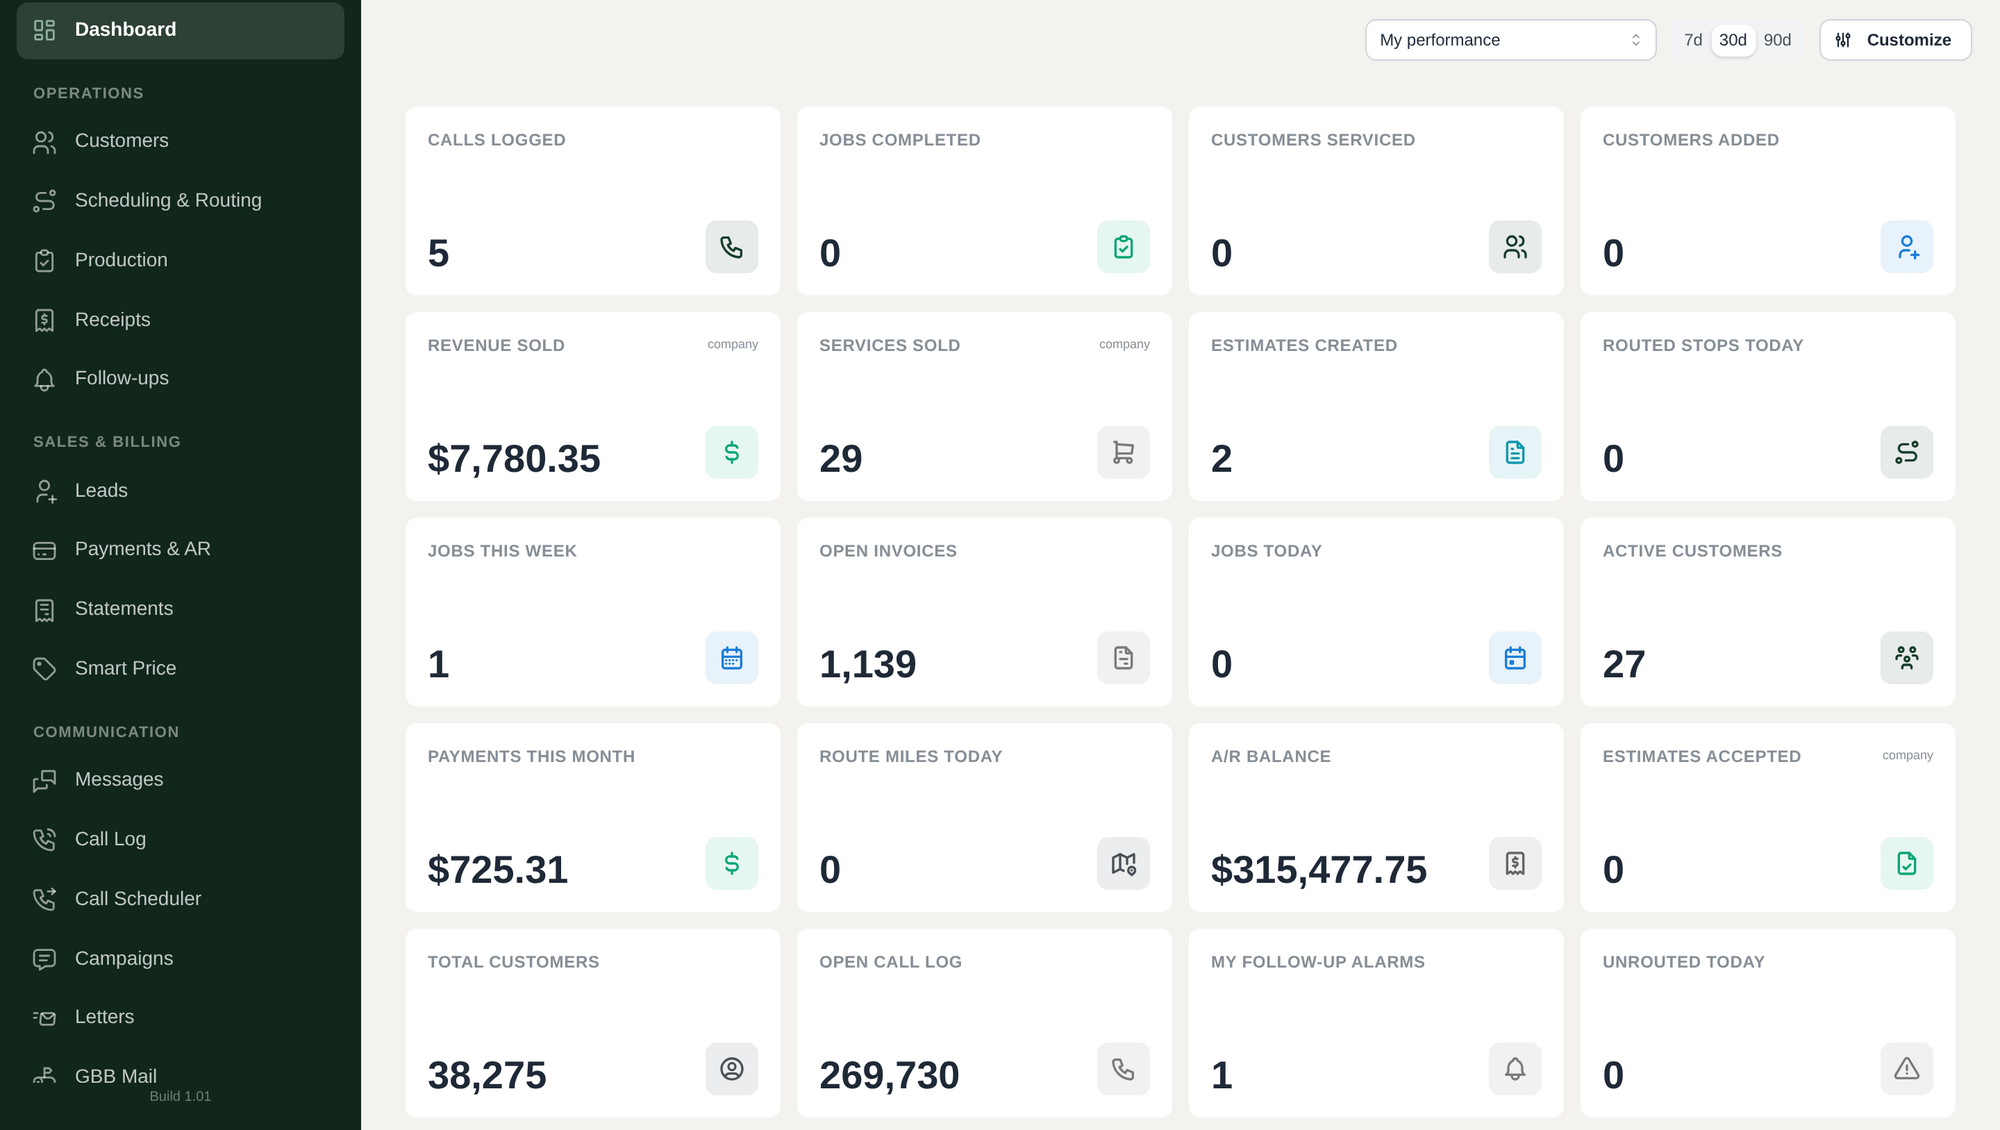Open Dashboard in the sidebar
2000x1130 pixels.
pyautogui.click(x=180, y=30)
